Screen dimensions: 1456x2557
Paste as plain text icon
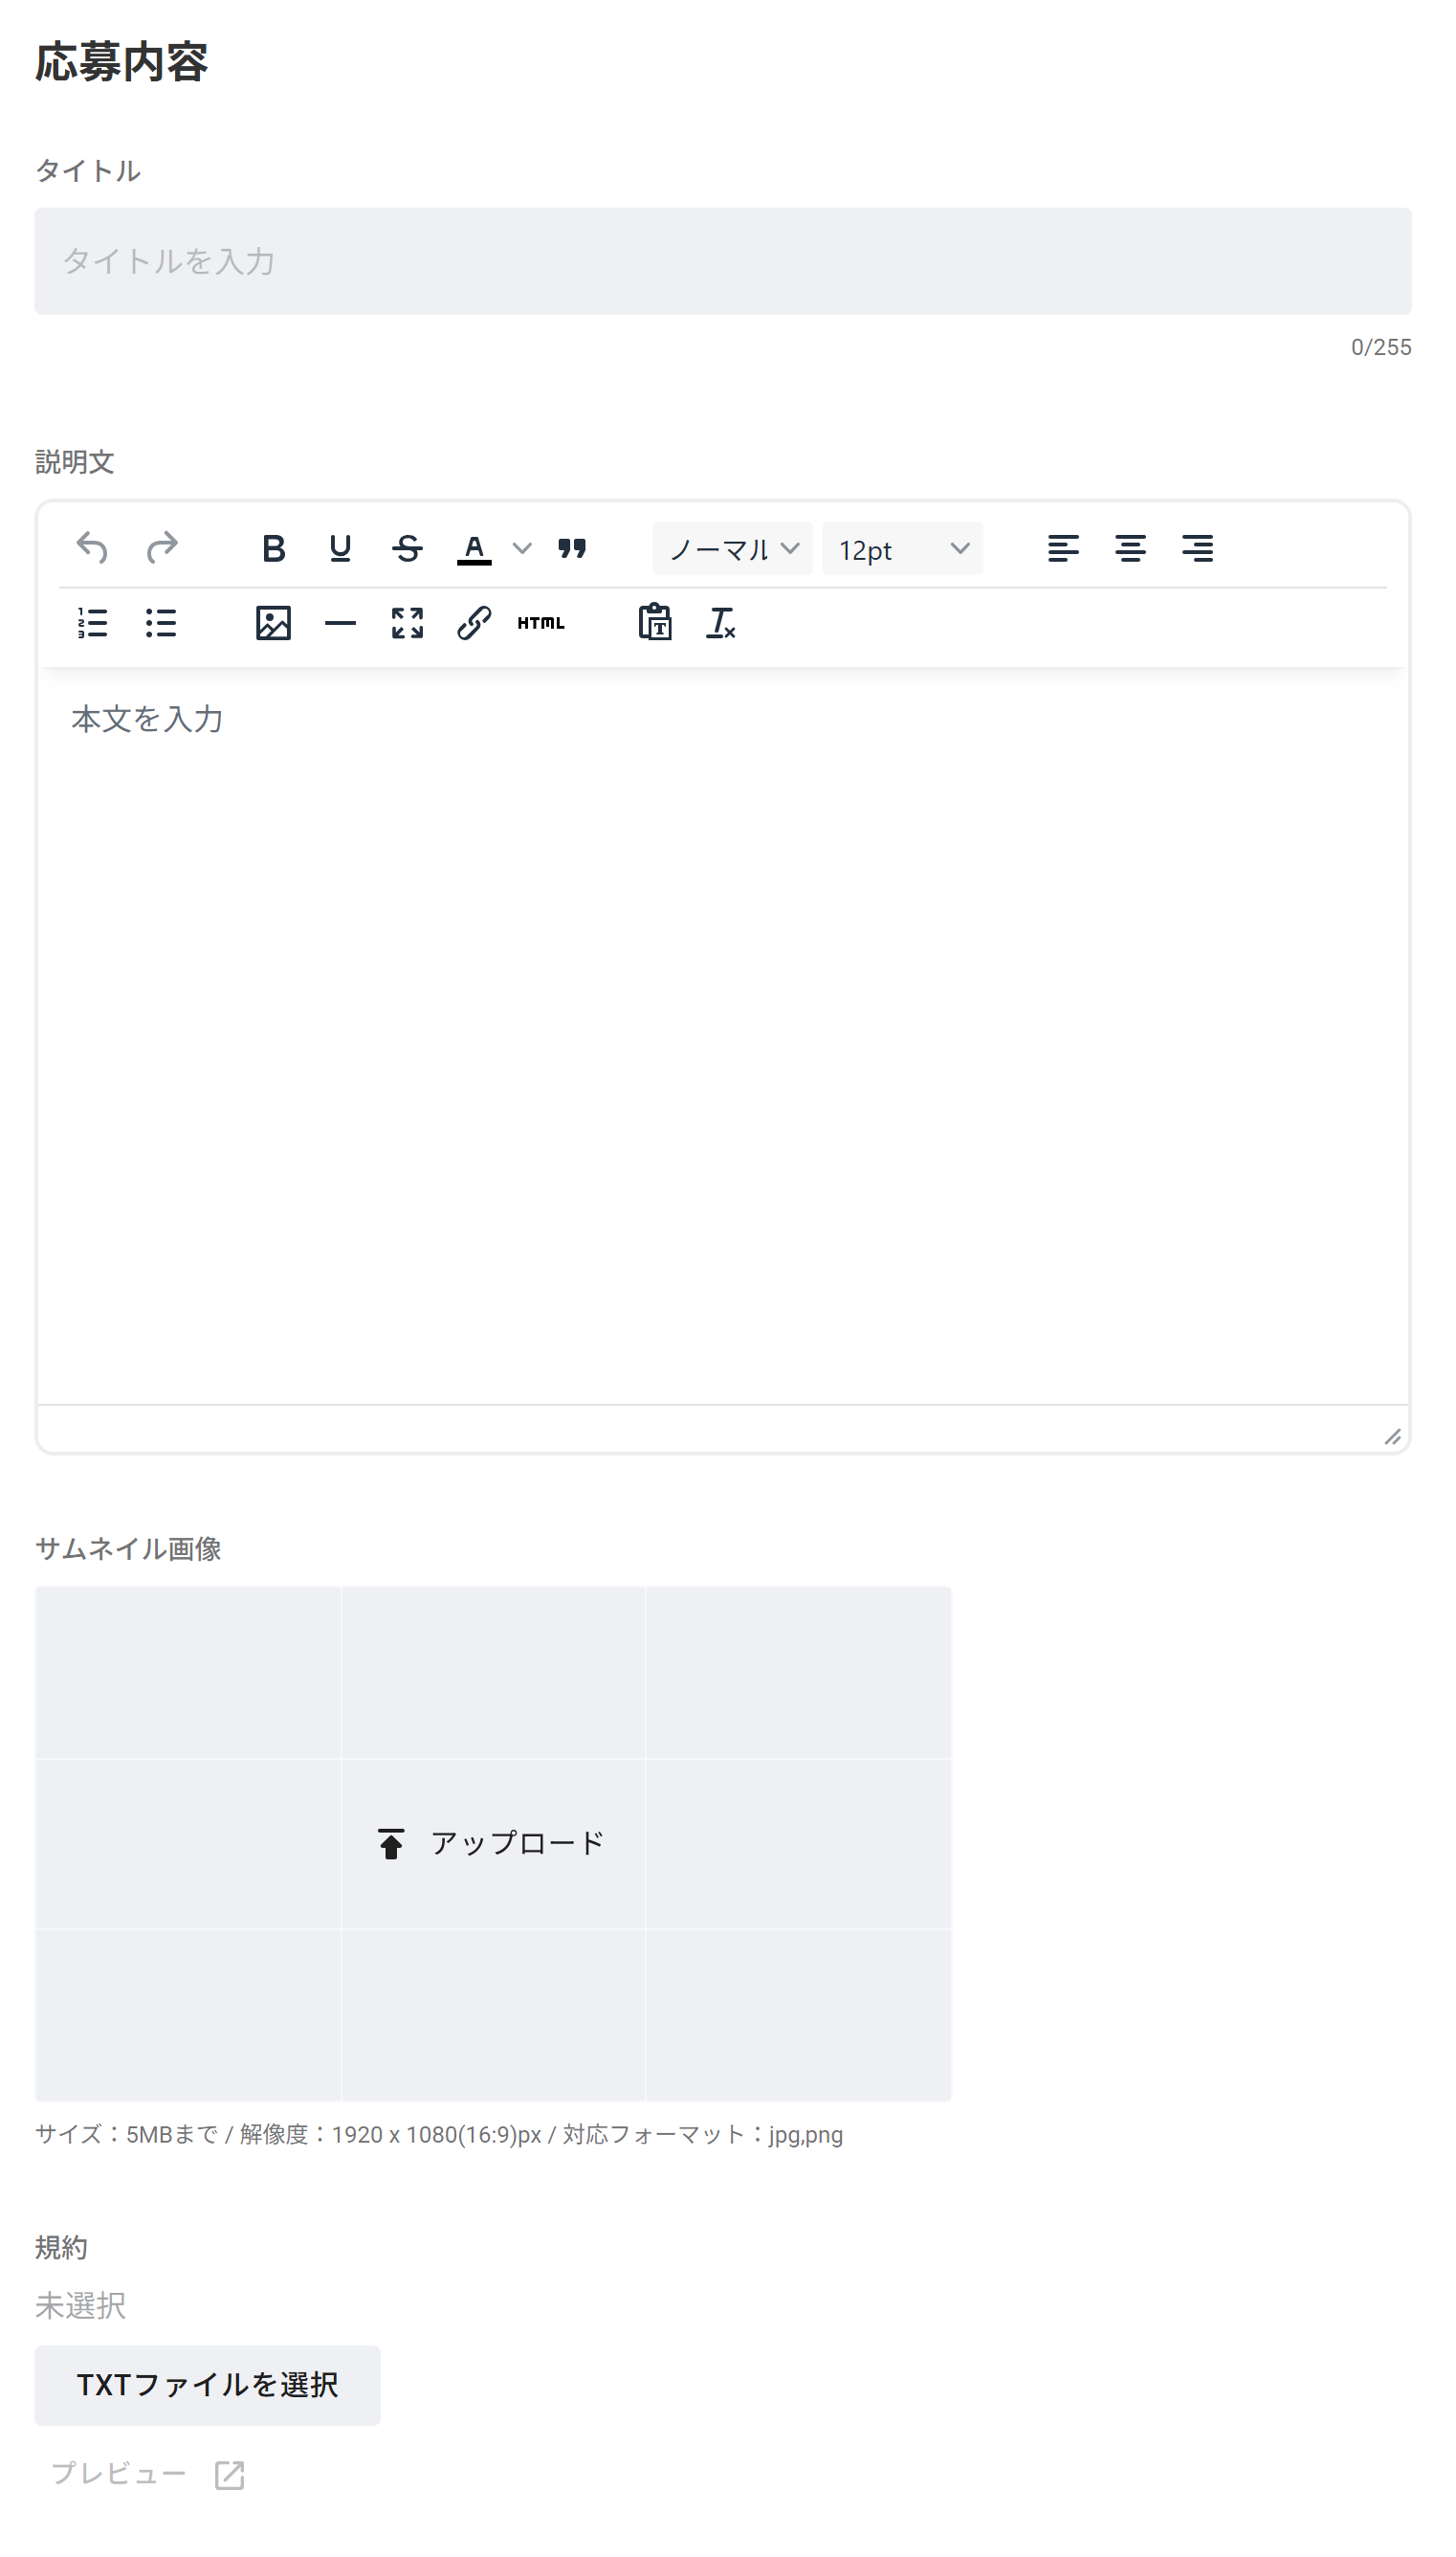pyautogui.click(x=655, y=624)
